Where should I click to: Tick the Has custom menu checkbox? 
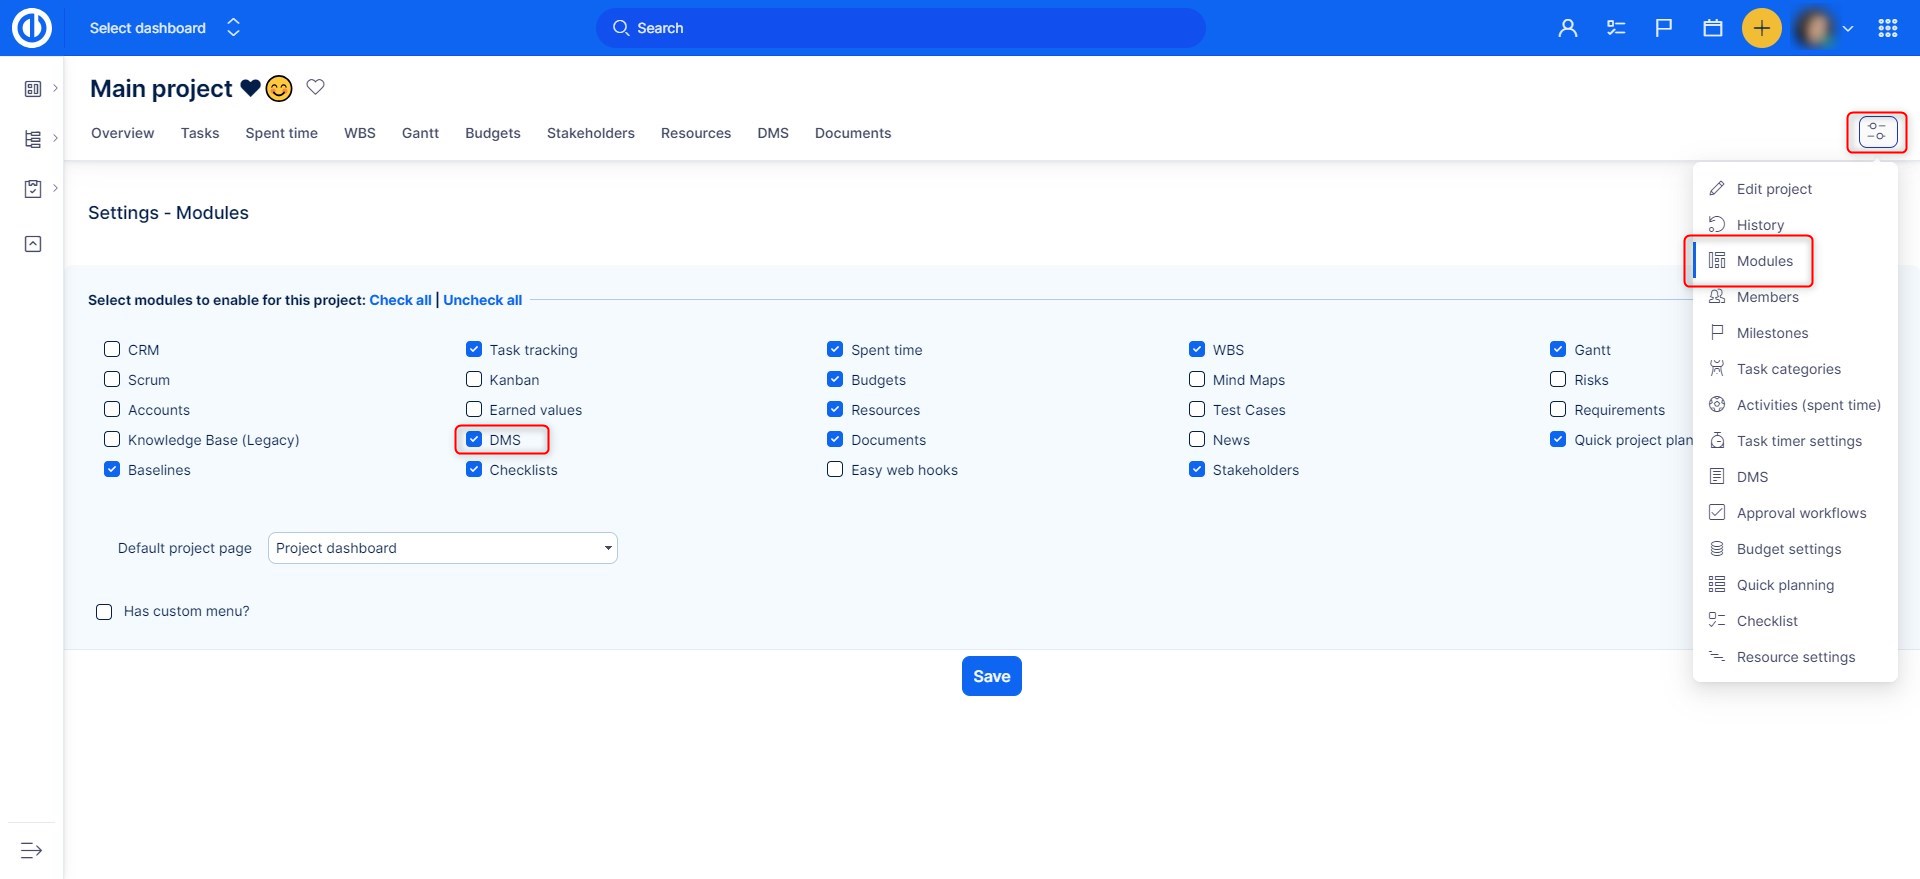click(104, 612)
